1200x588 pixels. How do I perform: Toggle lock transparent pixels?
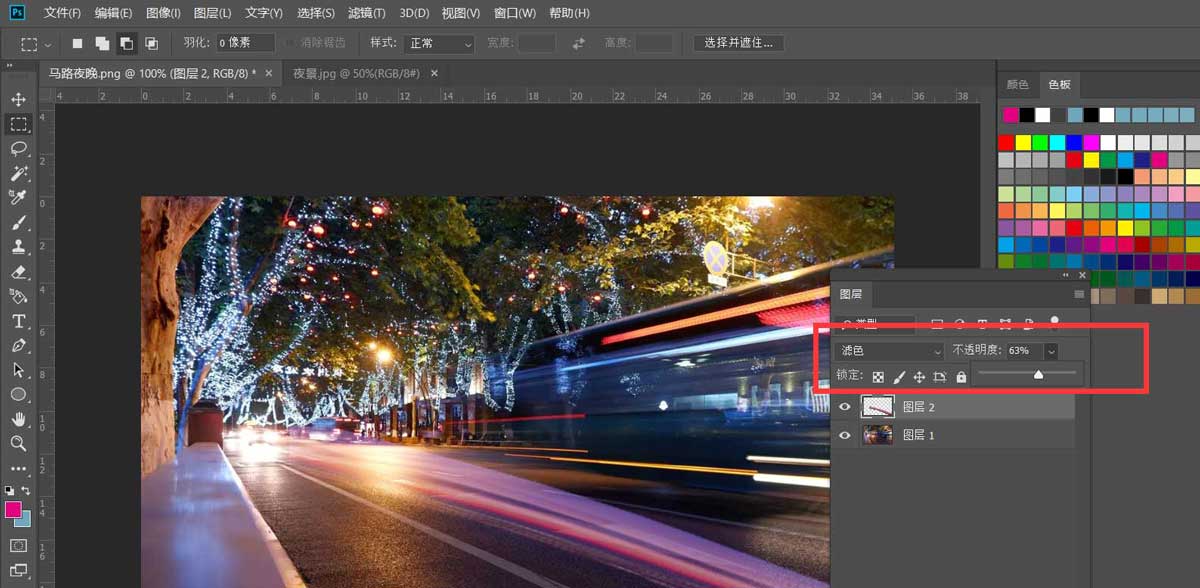(x=878, y=377)
